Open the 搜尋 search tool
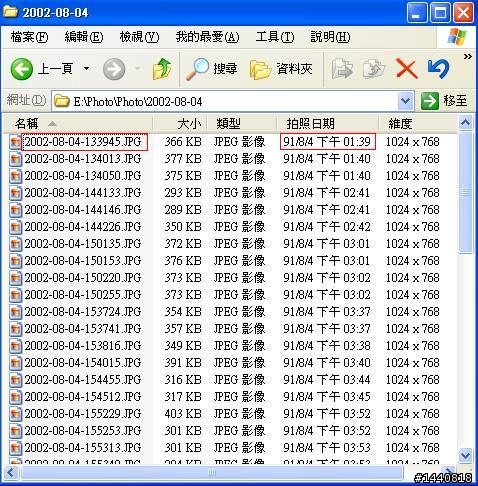Viewport: 478px width, 486px height. point(212,69)
